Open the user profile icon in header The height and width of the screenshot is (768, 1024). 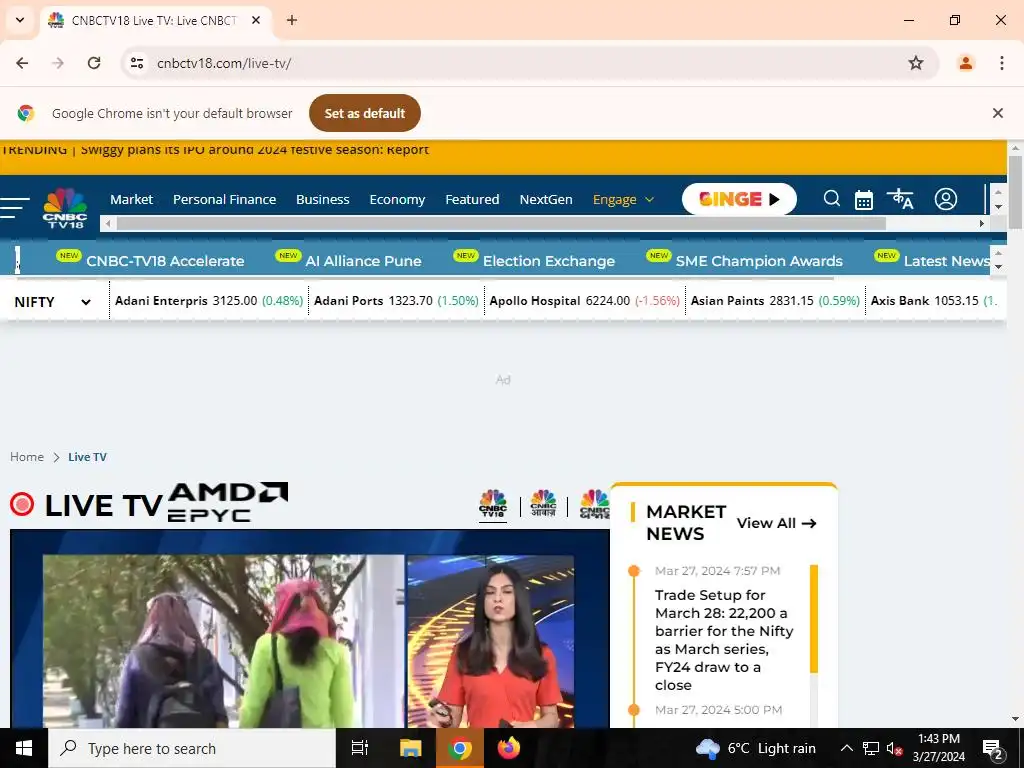coord(945,199)
